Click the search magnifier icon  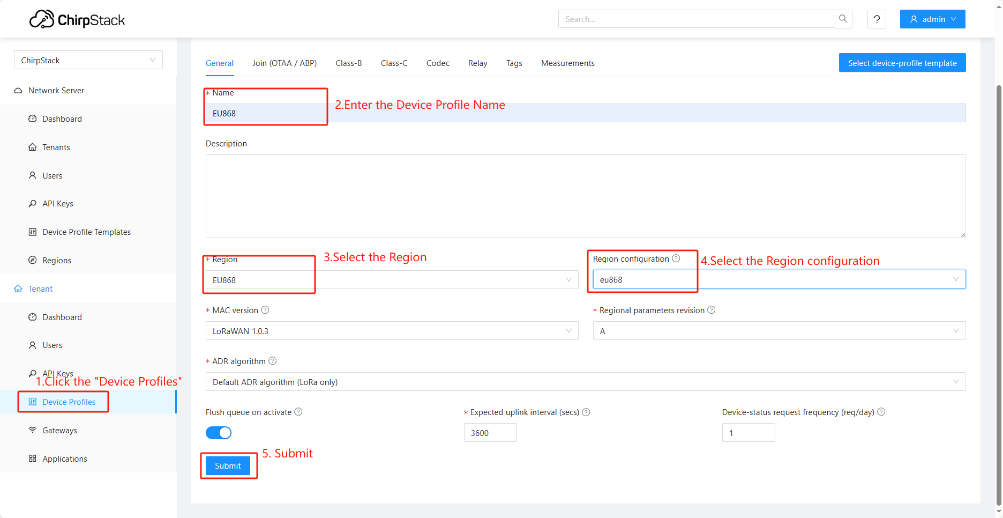(843, 19)
